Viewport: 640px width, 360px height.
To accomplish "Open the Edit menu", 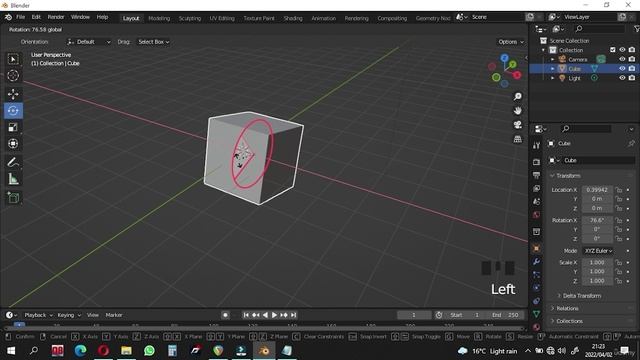I will 36,17.
